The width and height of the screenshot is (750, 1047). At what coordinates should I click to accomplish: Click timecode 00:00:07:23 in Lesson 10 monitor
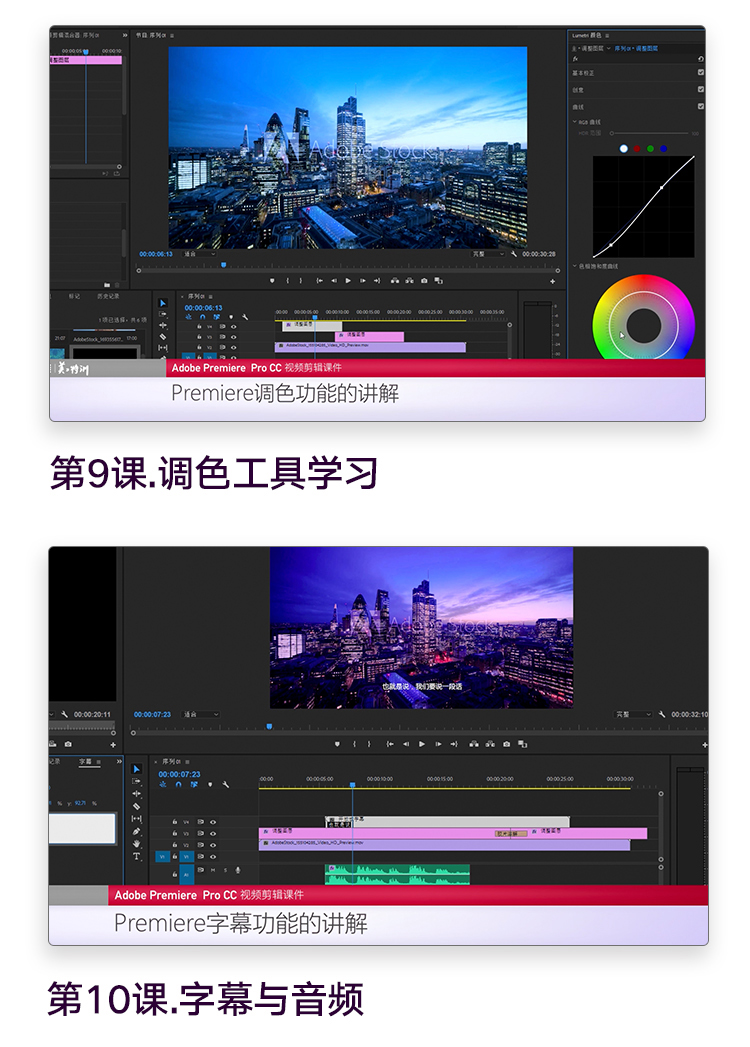coord(152,714)
